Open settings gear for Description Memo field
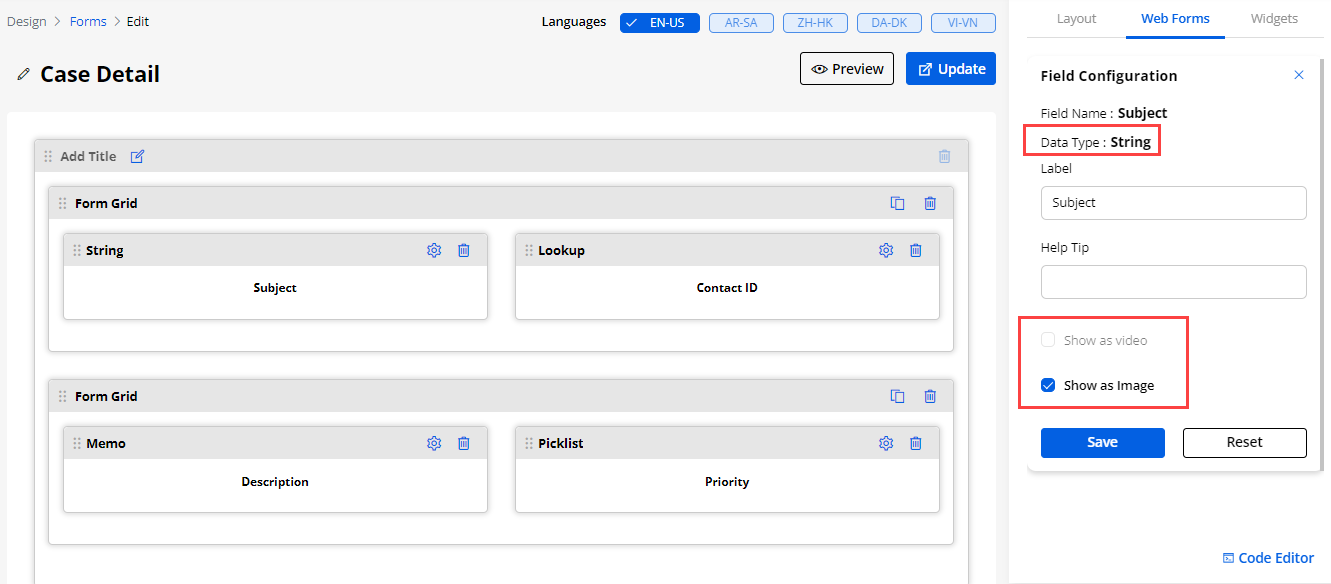Viewport: 1331px width, 584px height. point(434,444)
